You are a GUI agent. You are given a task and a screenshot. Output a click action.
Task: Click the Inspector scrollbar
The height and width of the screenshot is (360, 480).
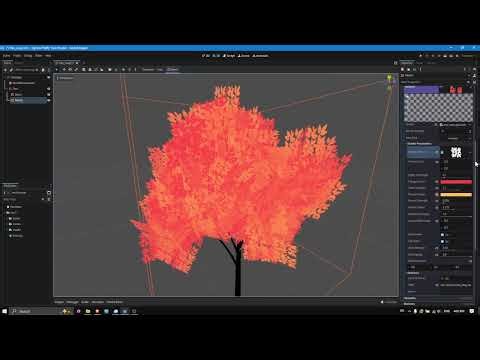[475, 193]
